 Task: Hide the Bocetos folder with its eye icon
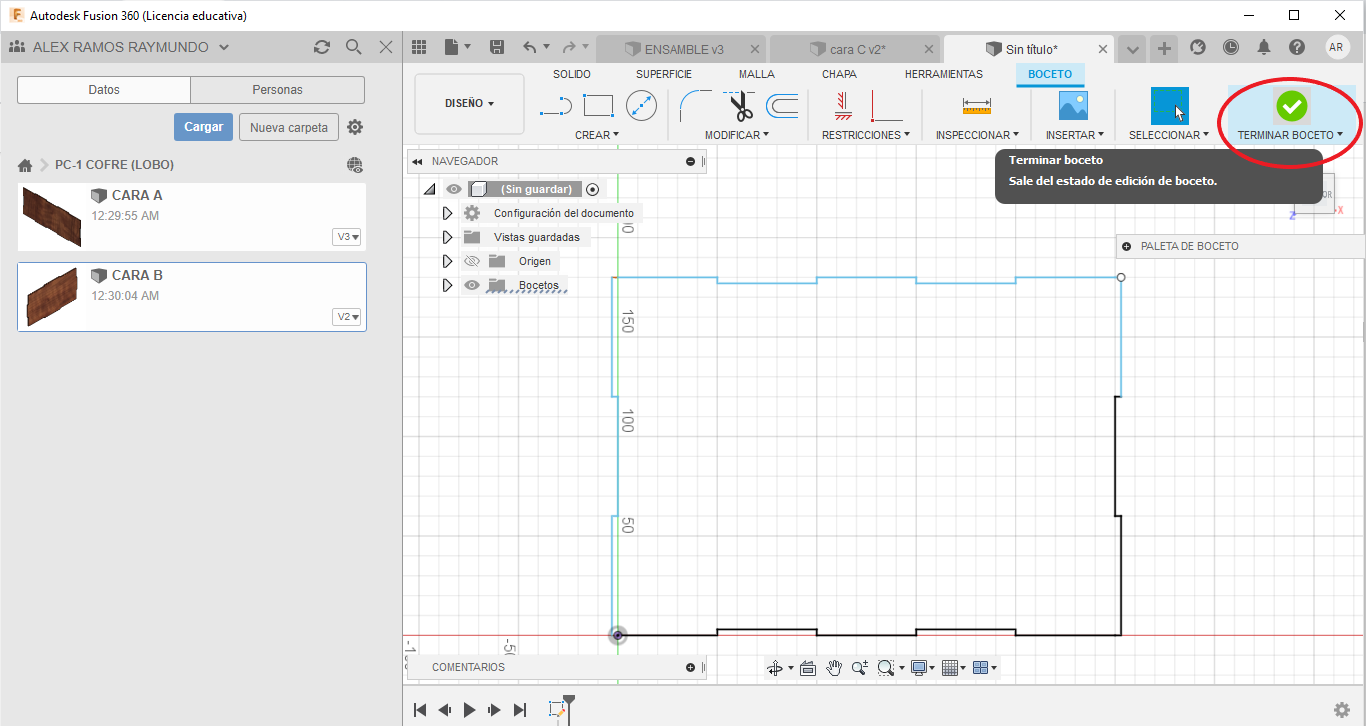472,285
